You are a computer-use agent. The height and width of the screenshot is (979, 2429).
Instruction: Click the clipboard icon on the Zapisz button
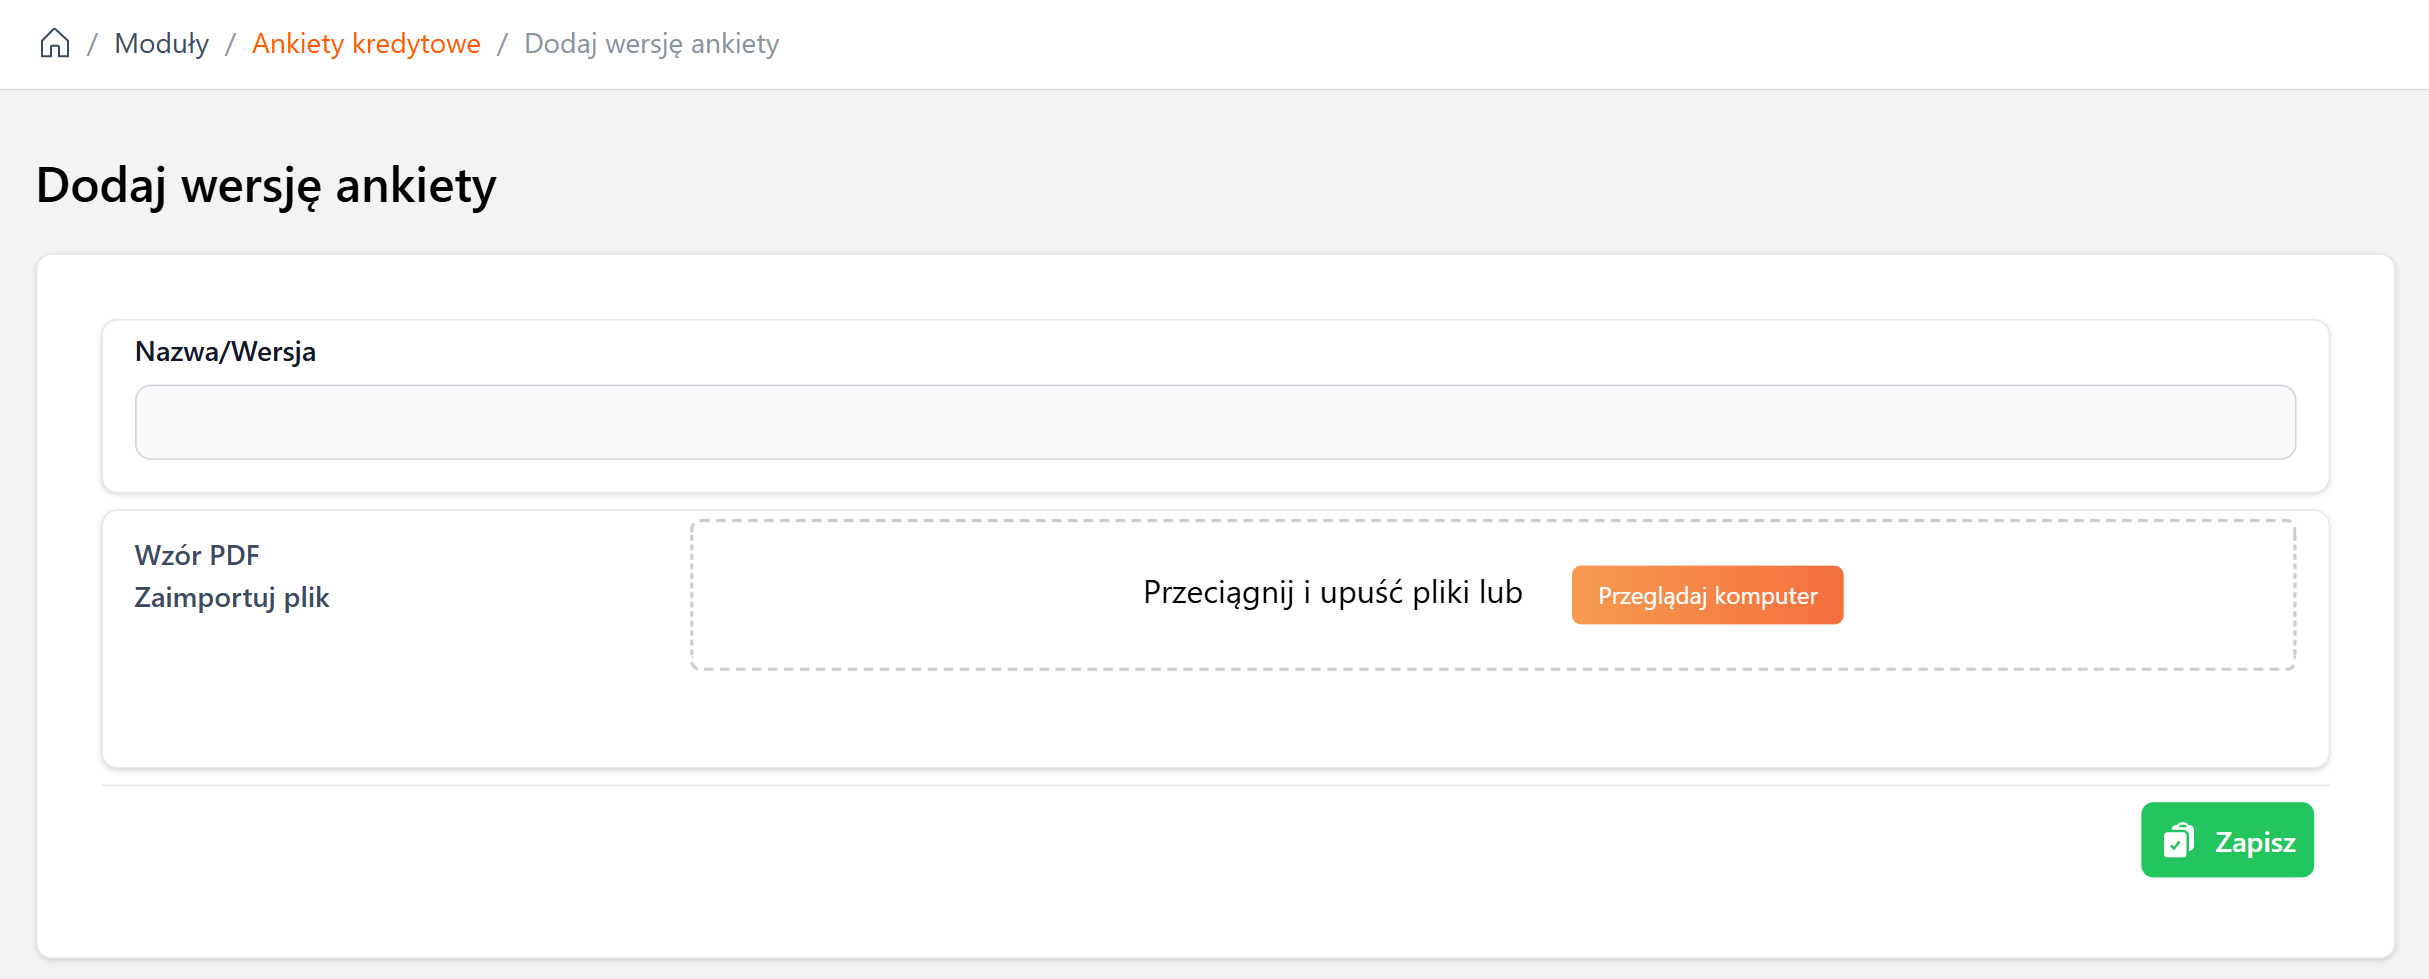tap(2178, 841)
